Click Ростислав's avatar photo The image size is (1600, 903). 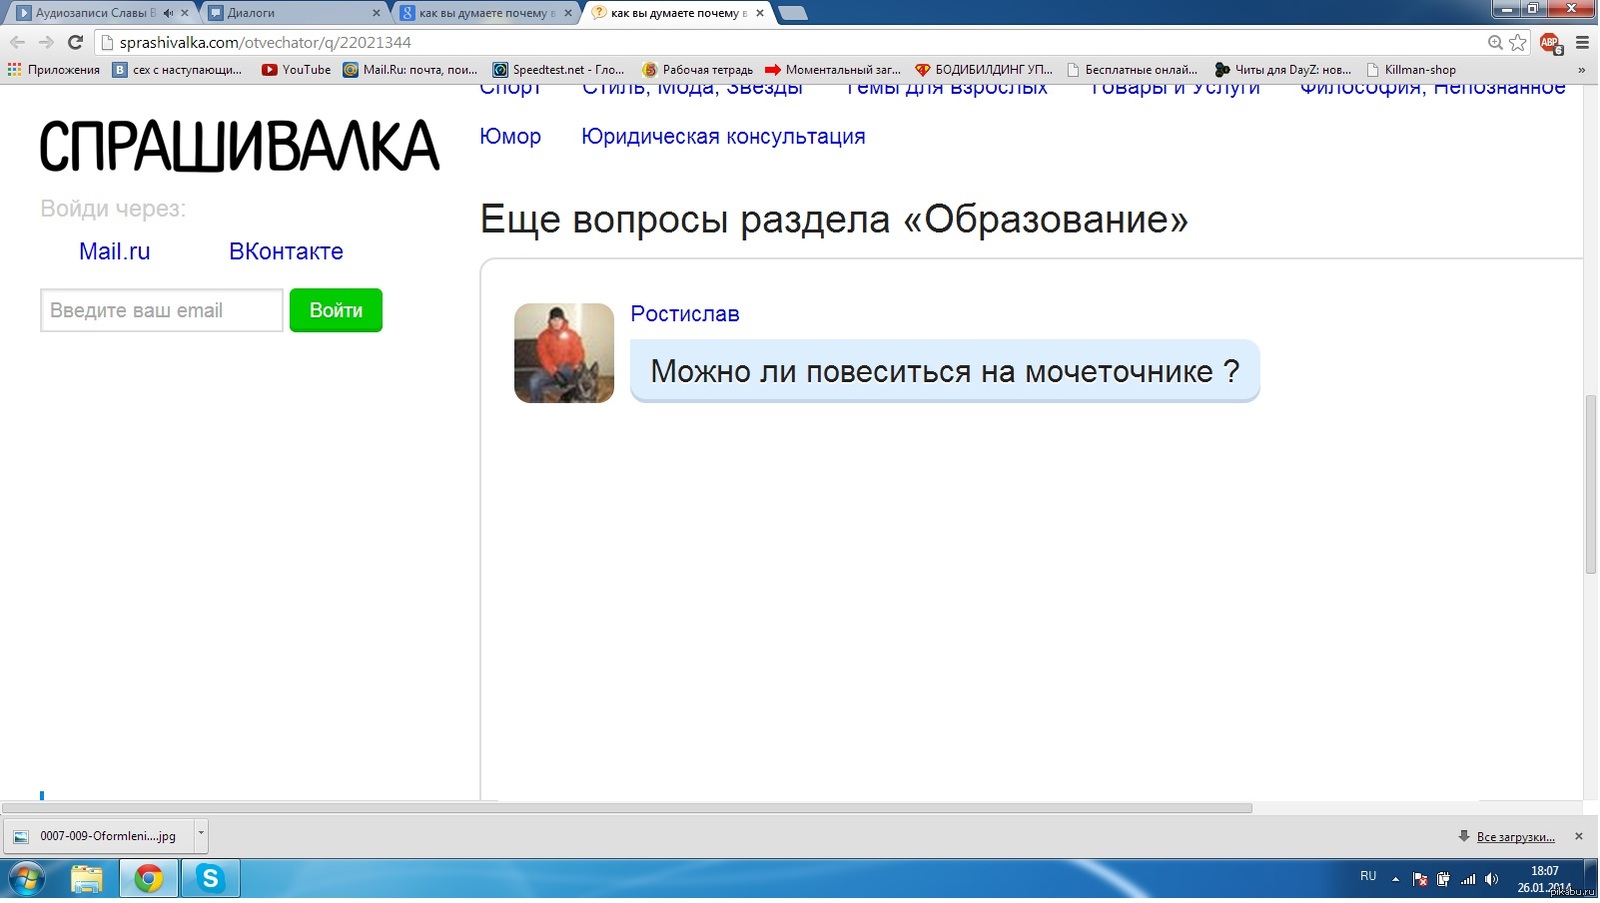(x=564, y=353)
